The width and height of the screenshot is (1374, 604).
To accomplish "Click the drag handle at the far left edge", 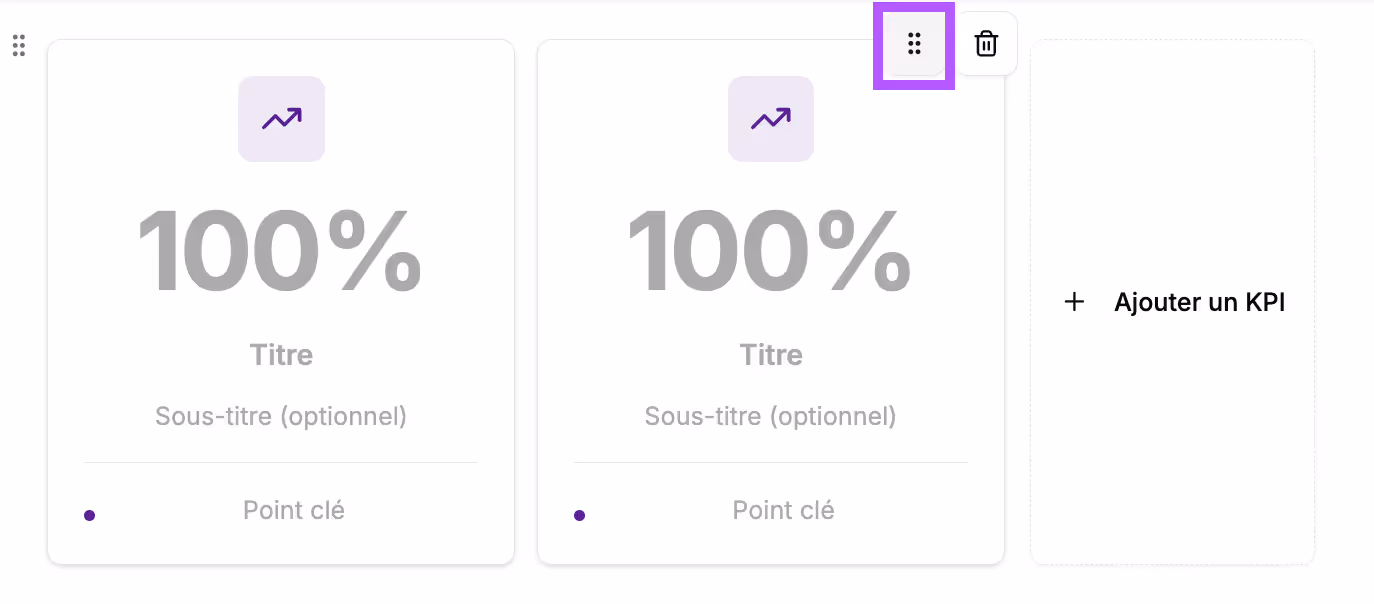I will coord(17,46).
